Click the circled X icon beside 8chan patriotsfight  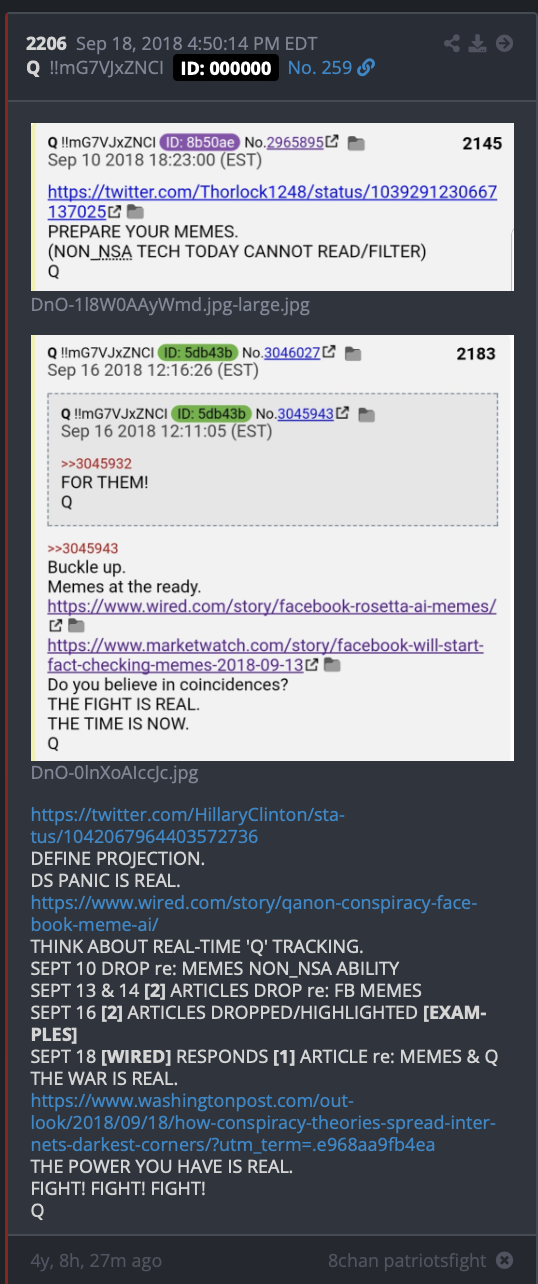(x=505, y=1260)
